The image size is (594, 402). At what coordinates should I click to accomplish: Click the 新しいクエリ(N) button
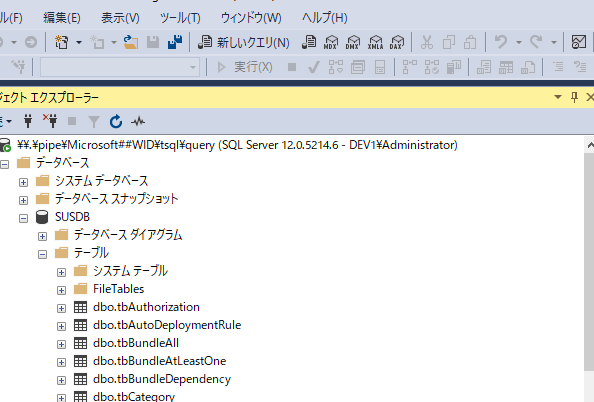point(244,42)
